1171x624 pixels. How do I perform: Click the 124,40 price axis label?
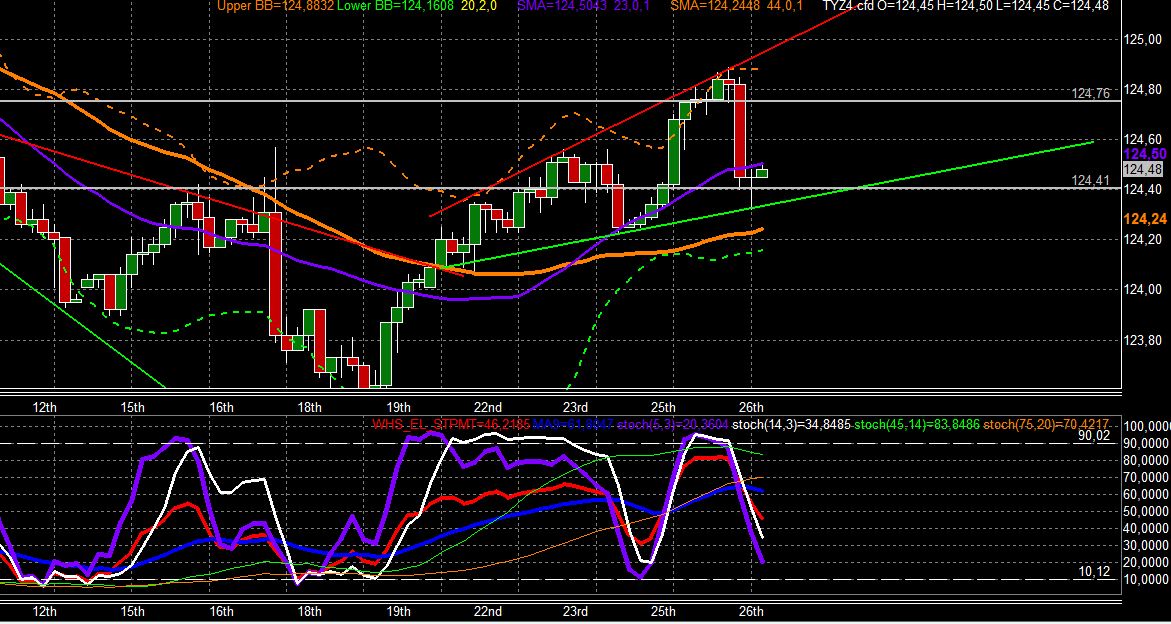[x=1143, y=190]
